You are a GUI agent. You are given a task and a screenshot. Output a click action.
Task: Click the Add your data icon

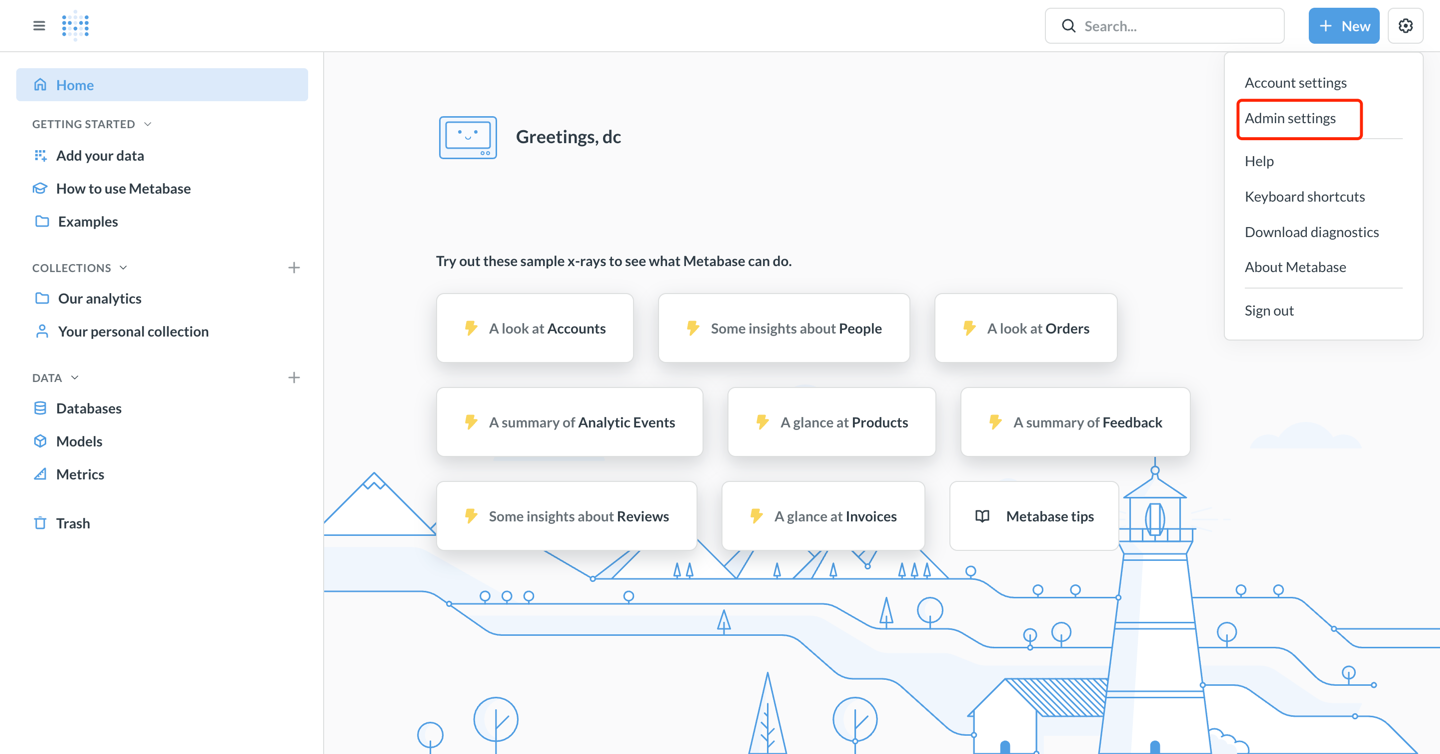40,155
